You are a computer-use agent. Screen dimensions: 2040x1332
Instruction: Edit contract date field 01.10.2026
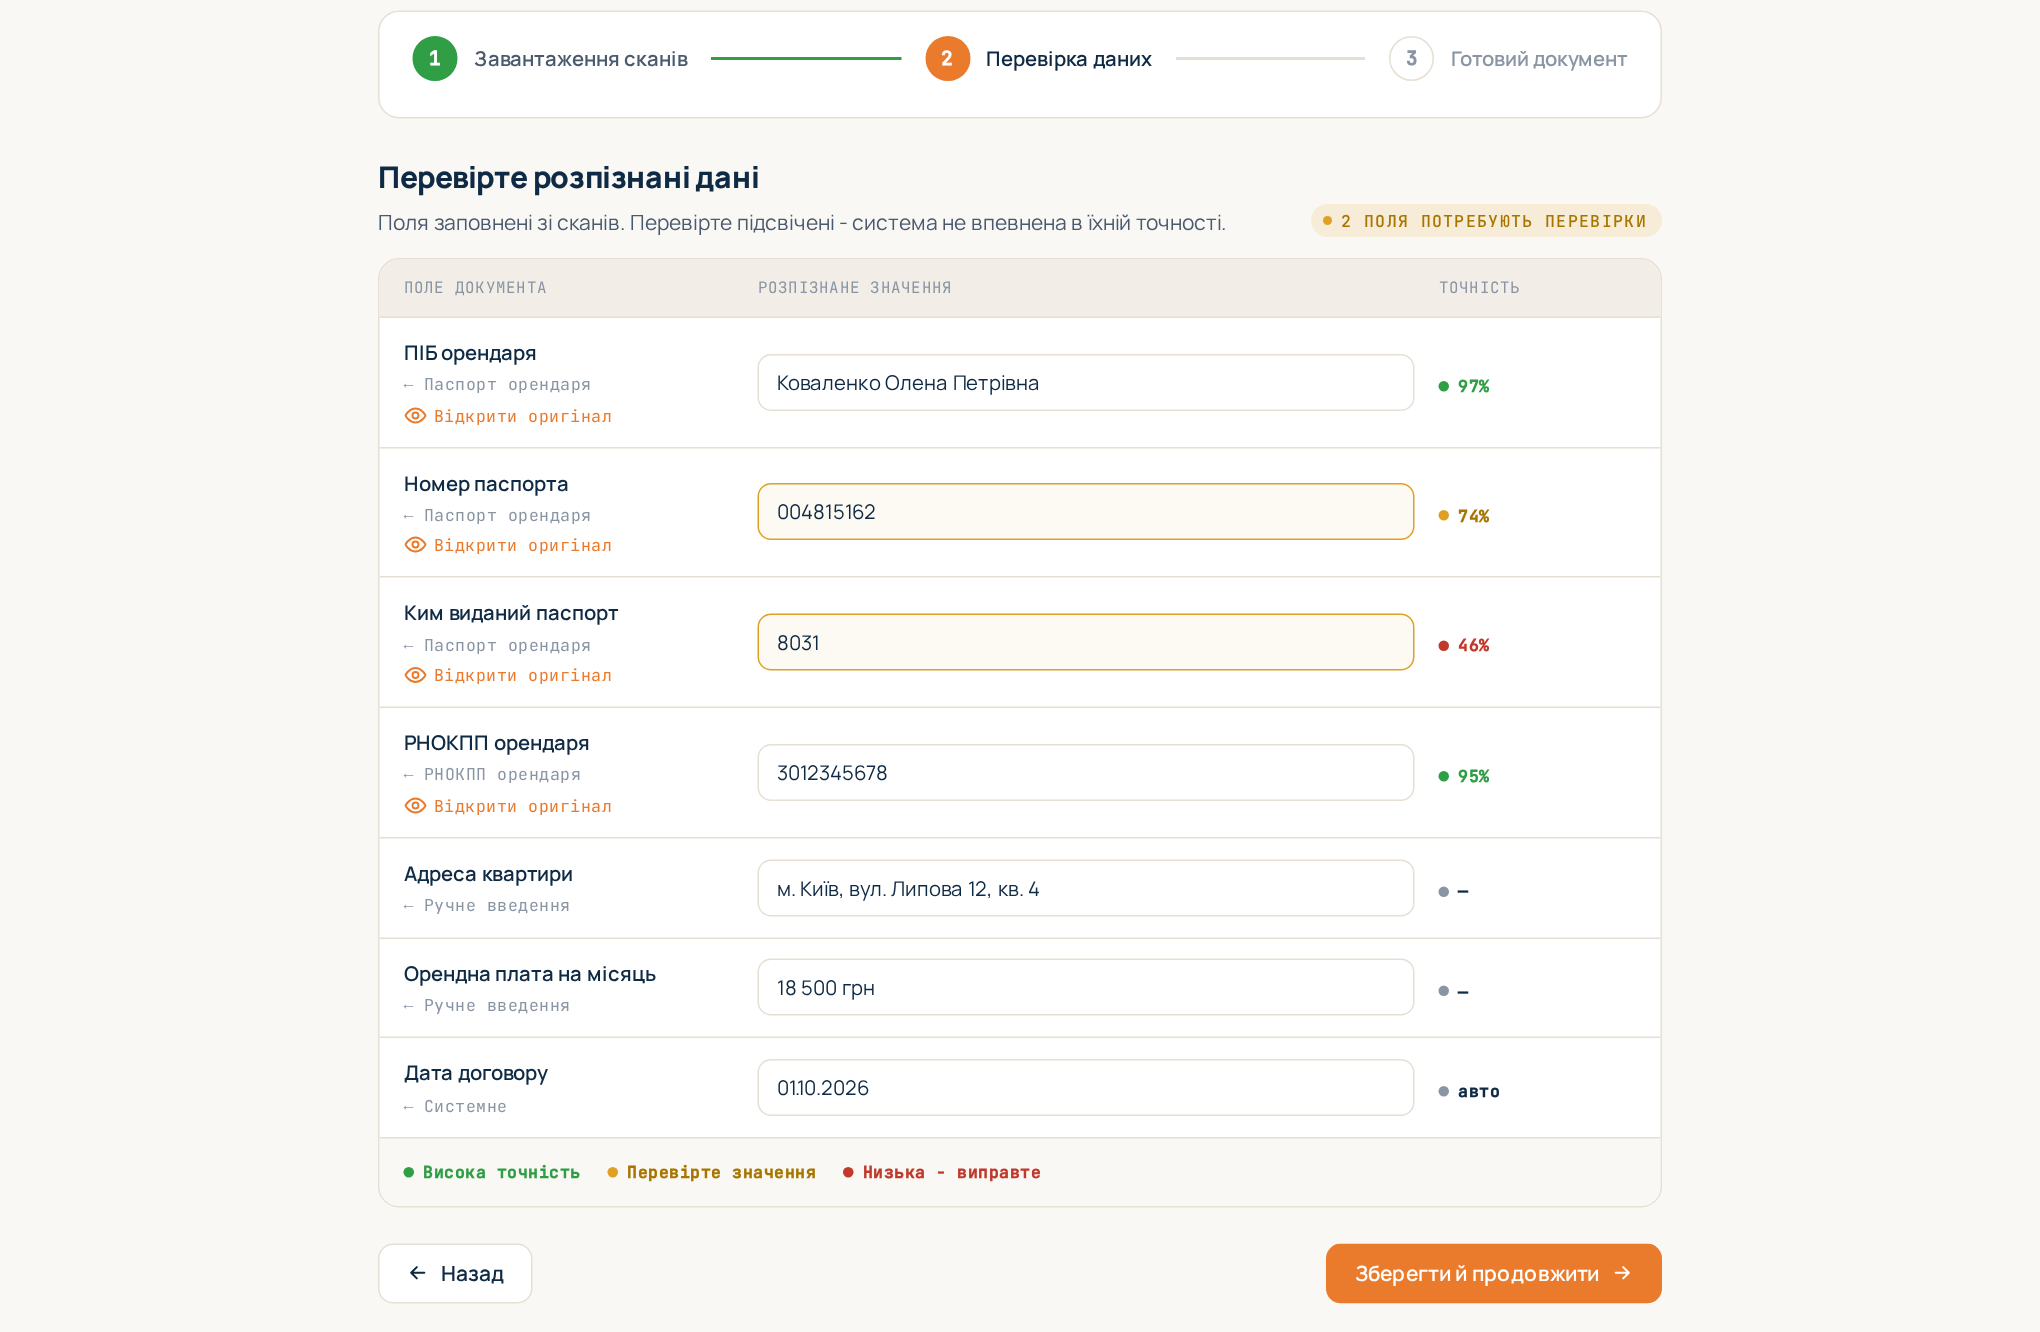point(1085,1087)
